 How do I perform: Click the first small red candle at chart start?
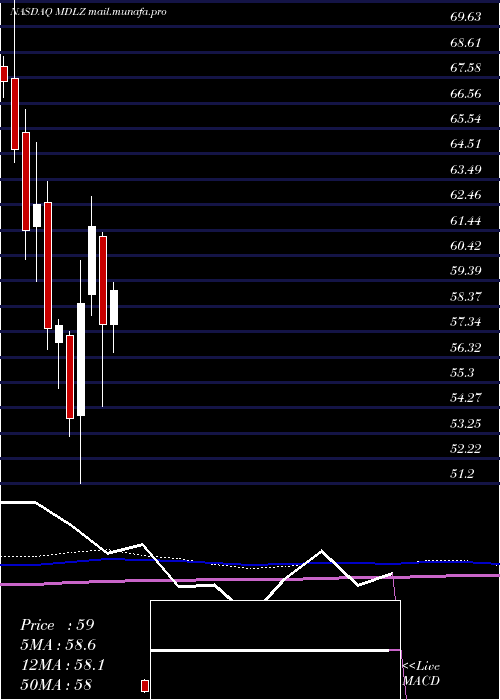pos(4,74)
